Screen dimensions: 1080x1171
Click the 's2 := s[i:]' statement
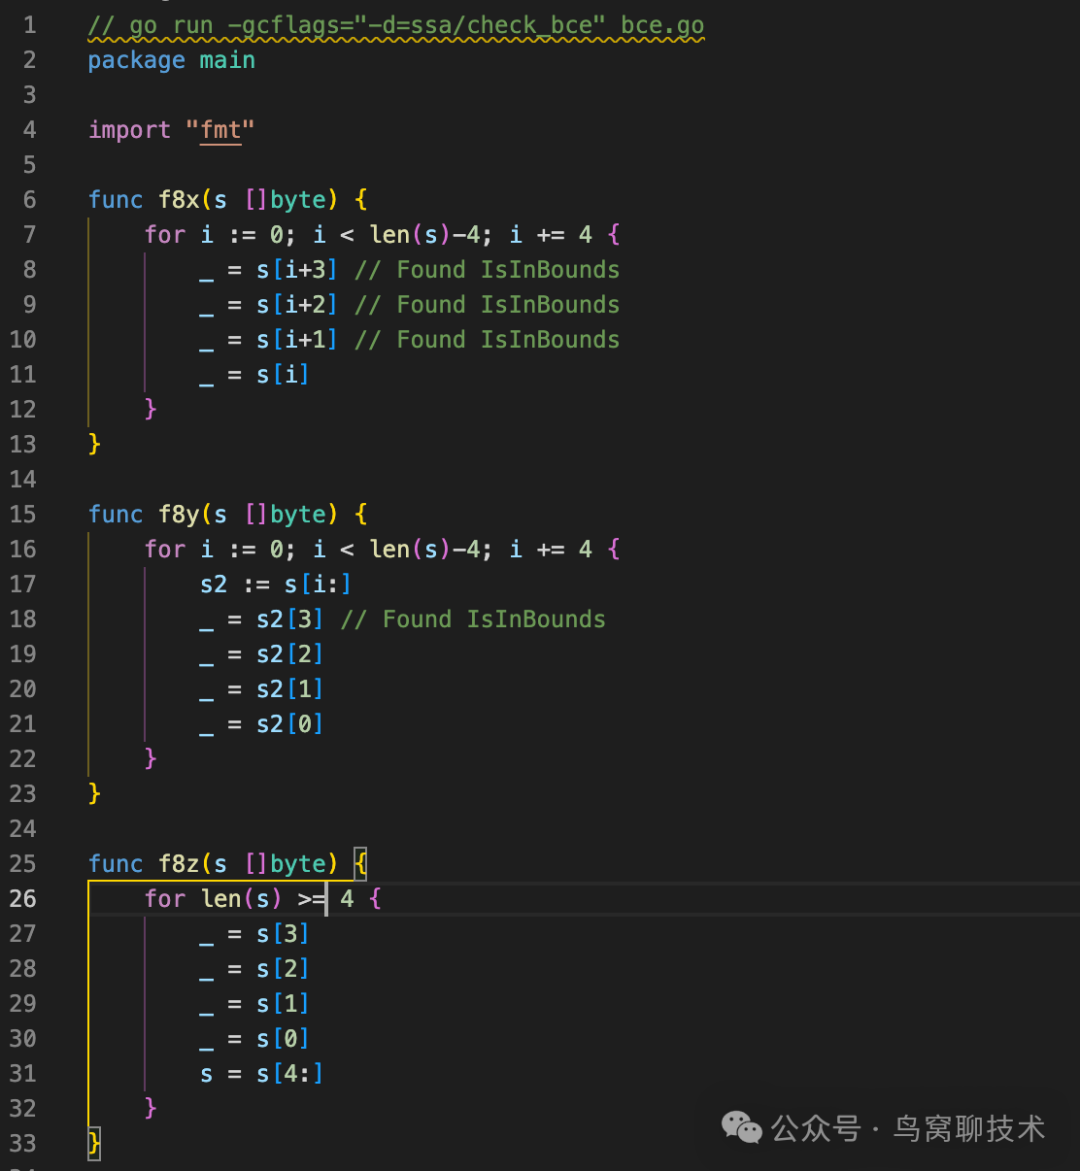click(x=275, y=584)
